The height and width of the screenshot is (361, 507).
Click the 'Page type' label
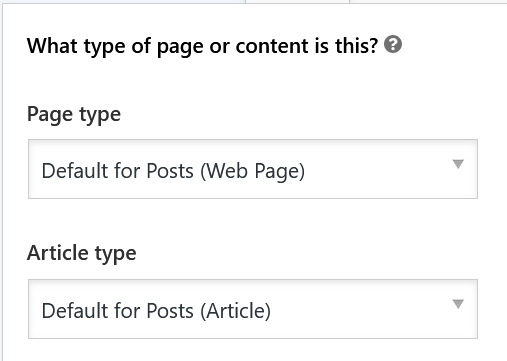tap(74, 115)
